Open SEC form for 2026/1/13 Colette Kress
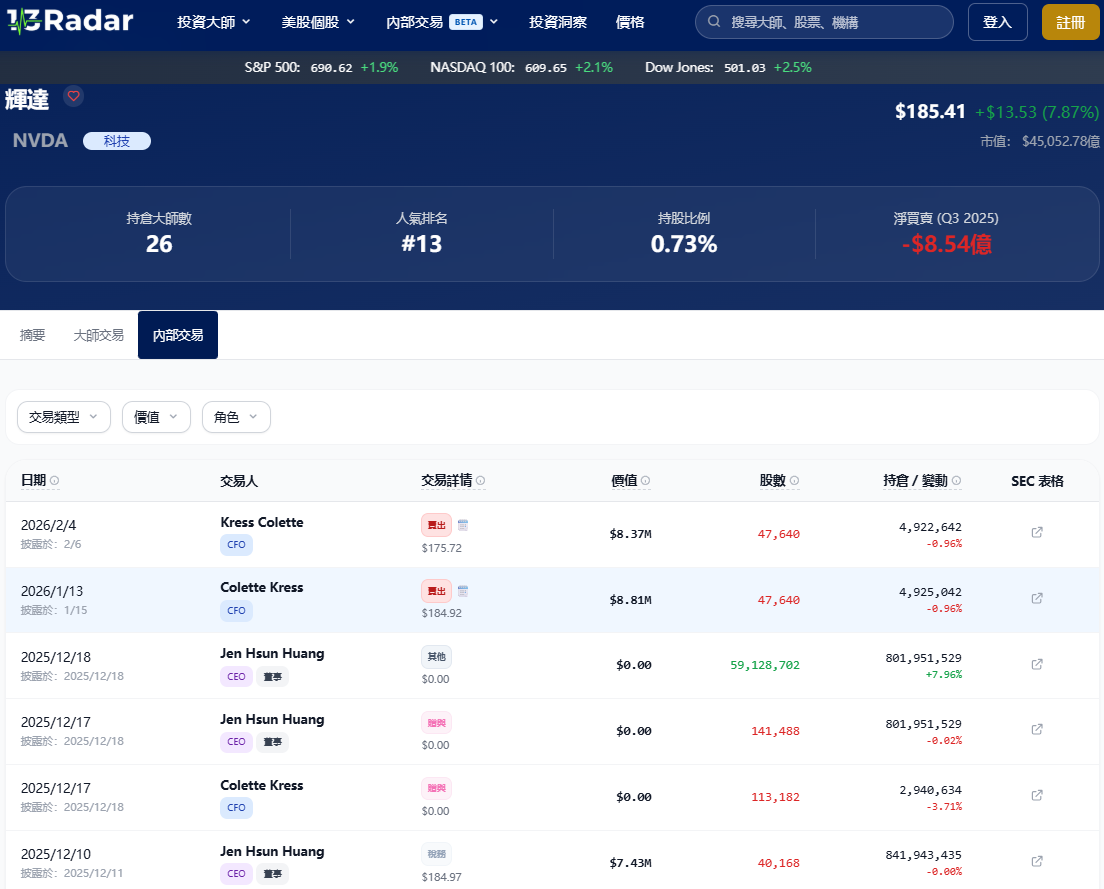This screenshot has width=1104, height=889. coord(1037,598)
